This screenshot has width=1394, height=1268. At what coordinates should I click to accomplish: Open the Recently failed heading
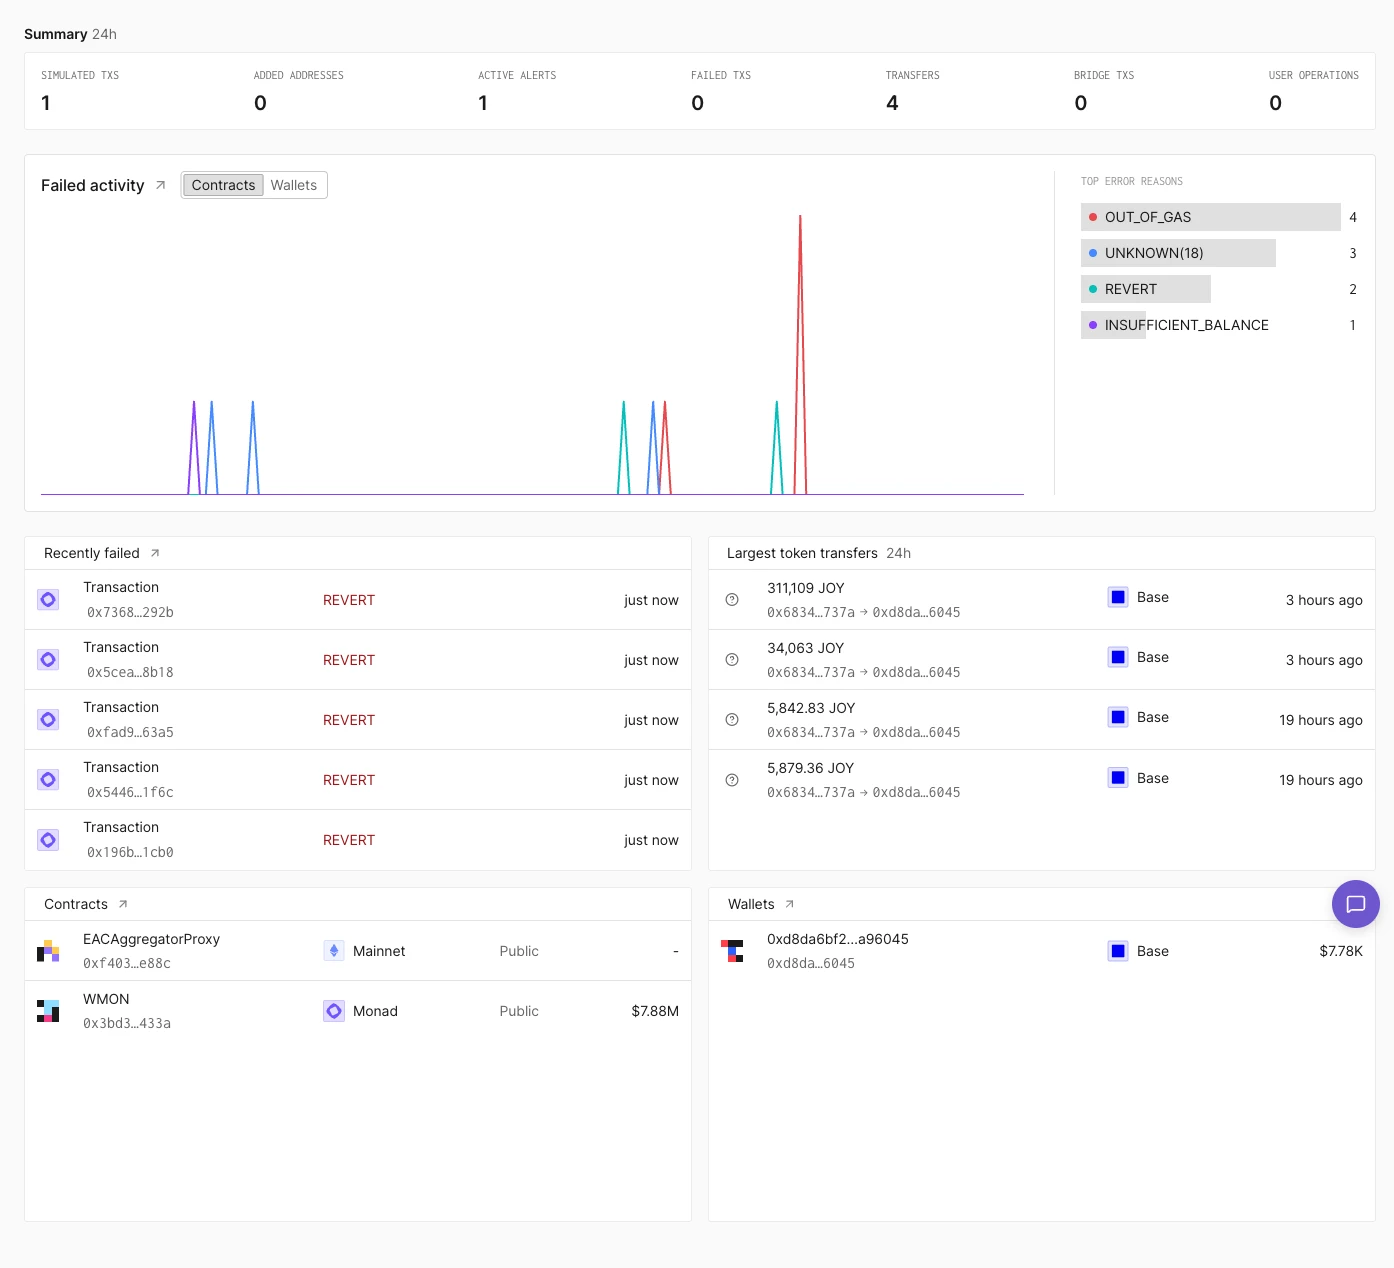click(x=92, y=553)
